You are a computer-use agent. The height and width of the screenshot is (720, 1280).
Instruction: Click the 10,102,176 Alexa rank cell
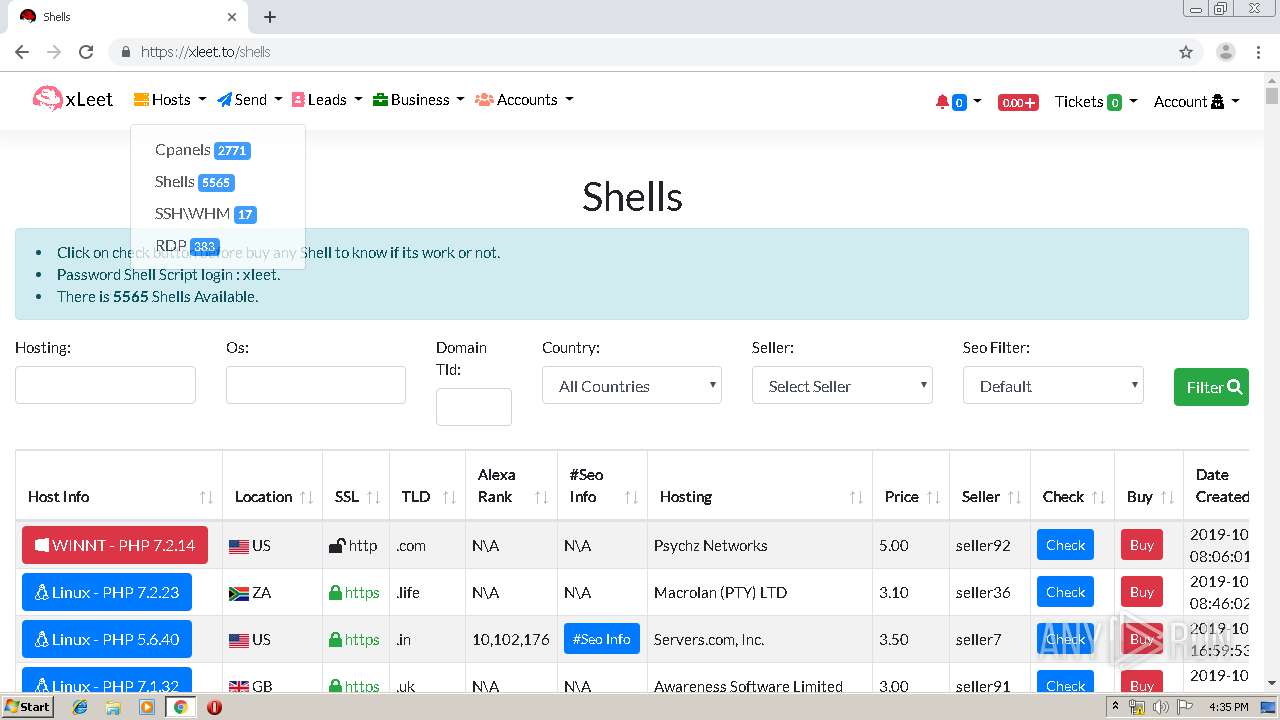(511, 639)
